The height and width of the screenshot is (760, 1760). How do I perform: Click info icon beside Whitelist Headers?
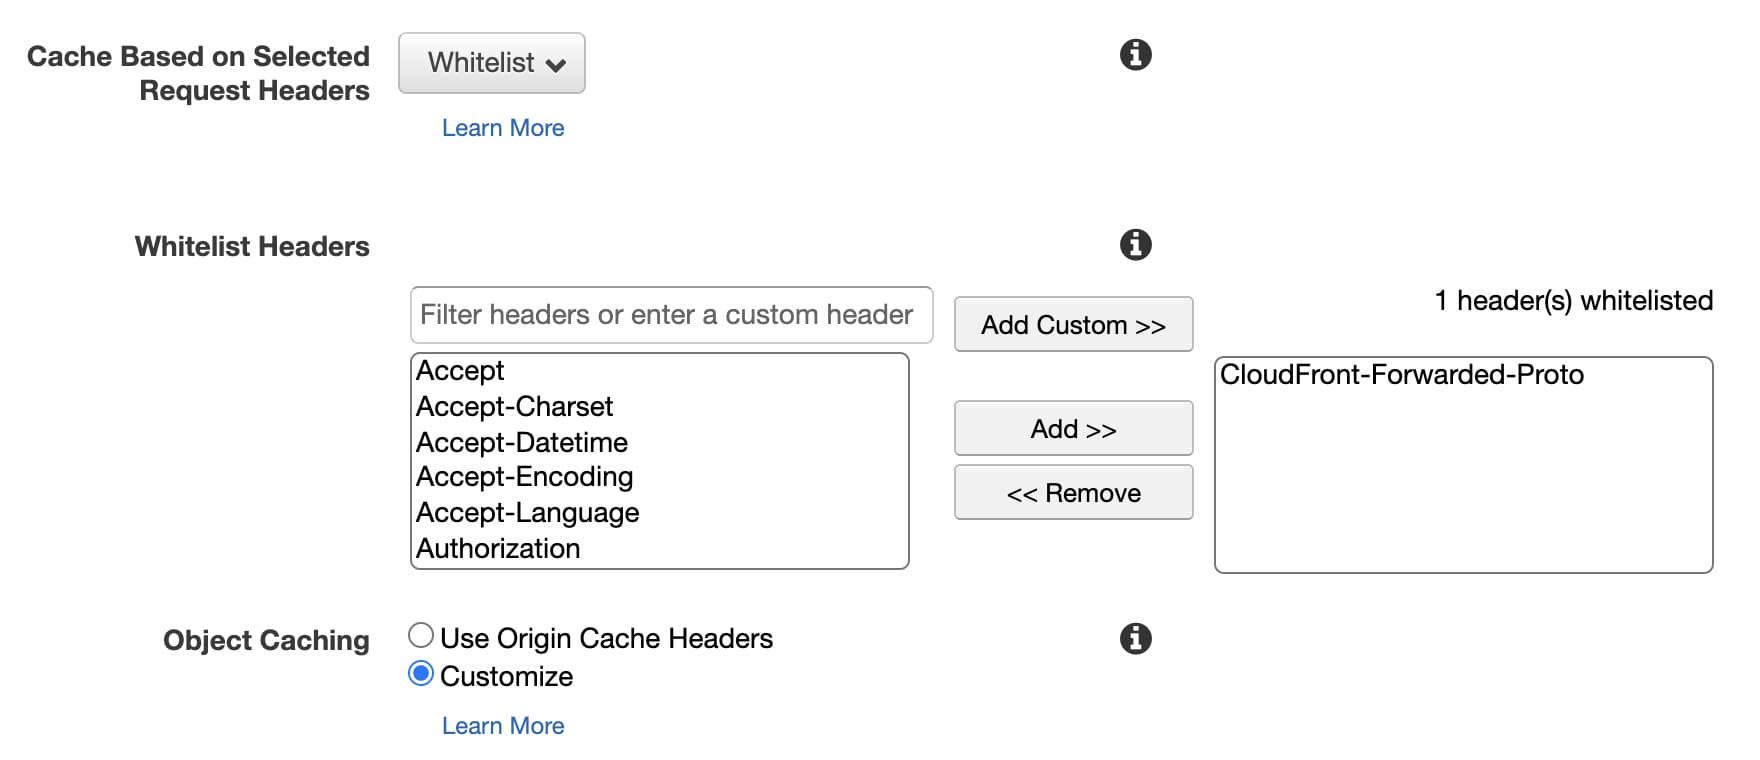point(1135,244)
